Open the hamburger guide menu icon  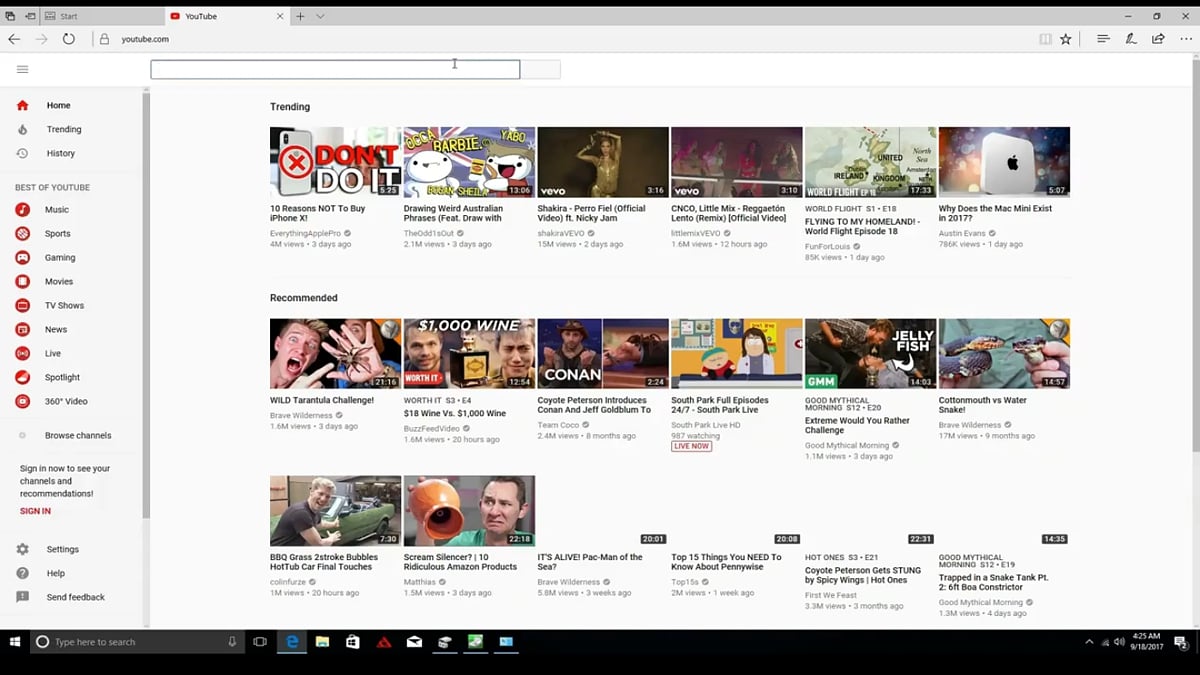click(22, 69)
